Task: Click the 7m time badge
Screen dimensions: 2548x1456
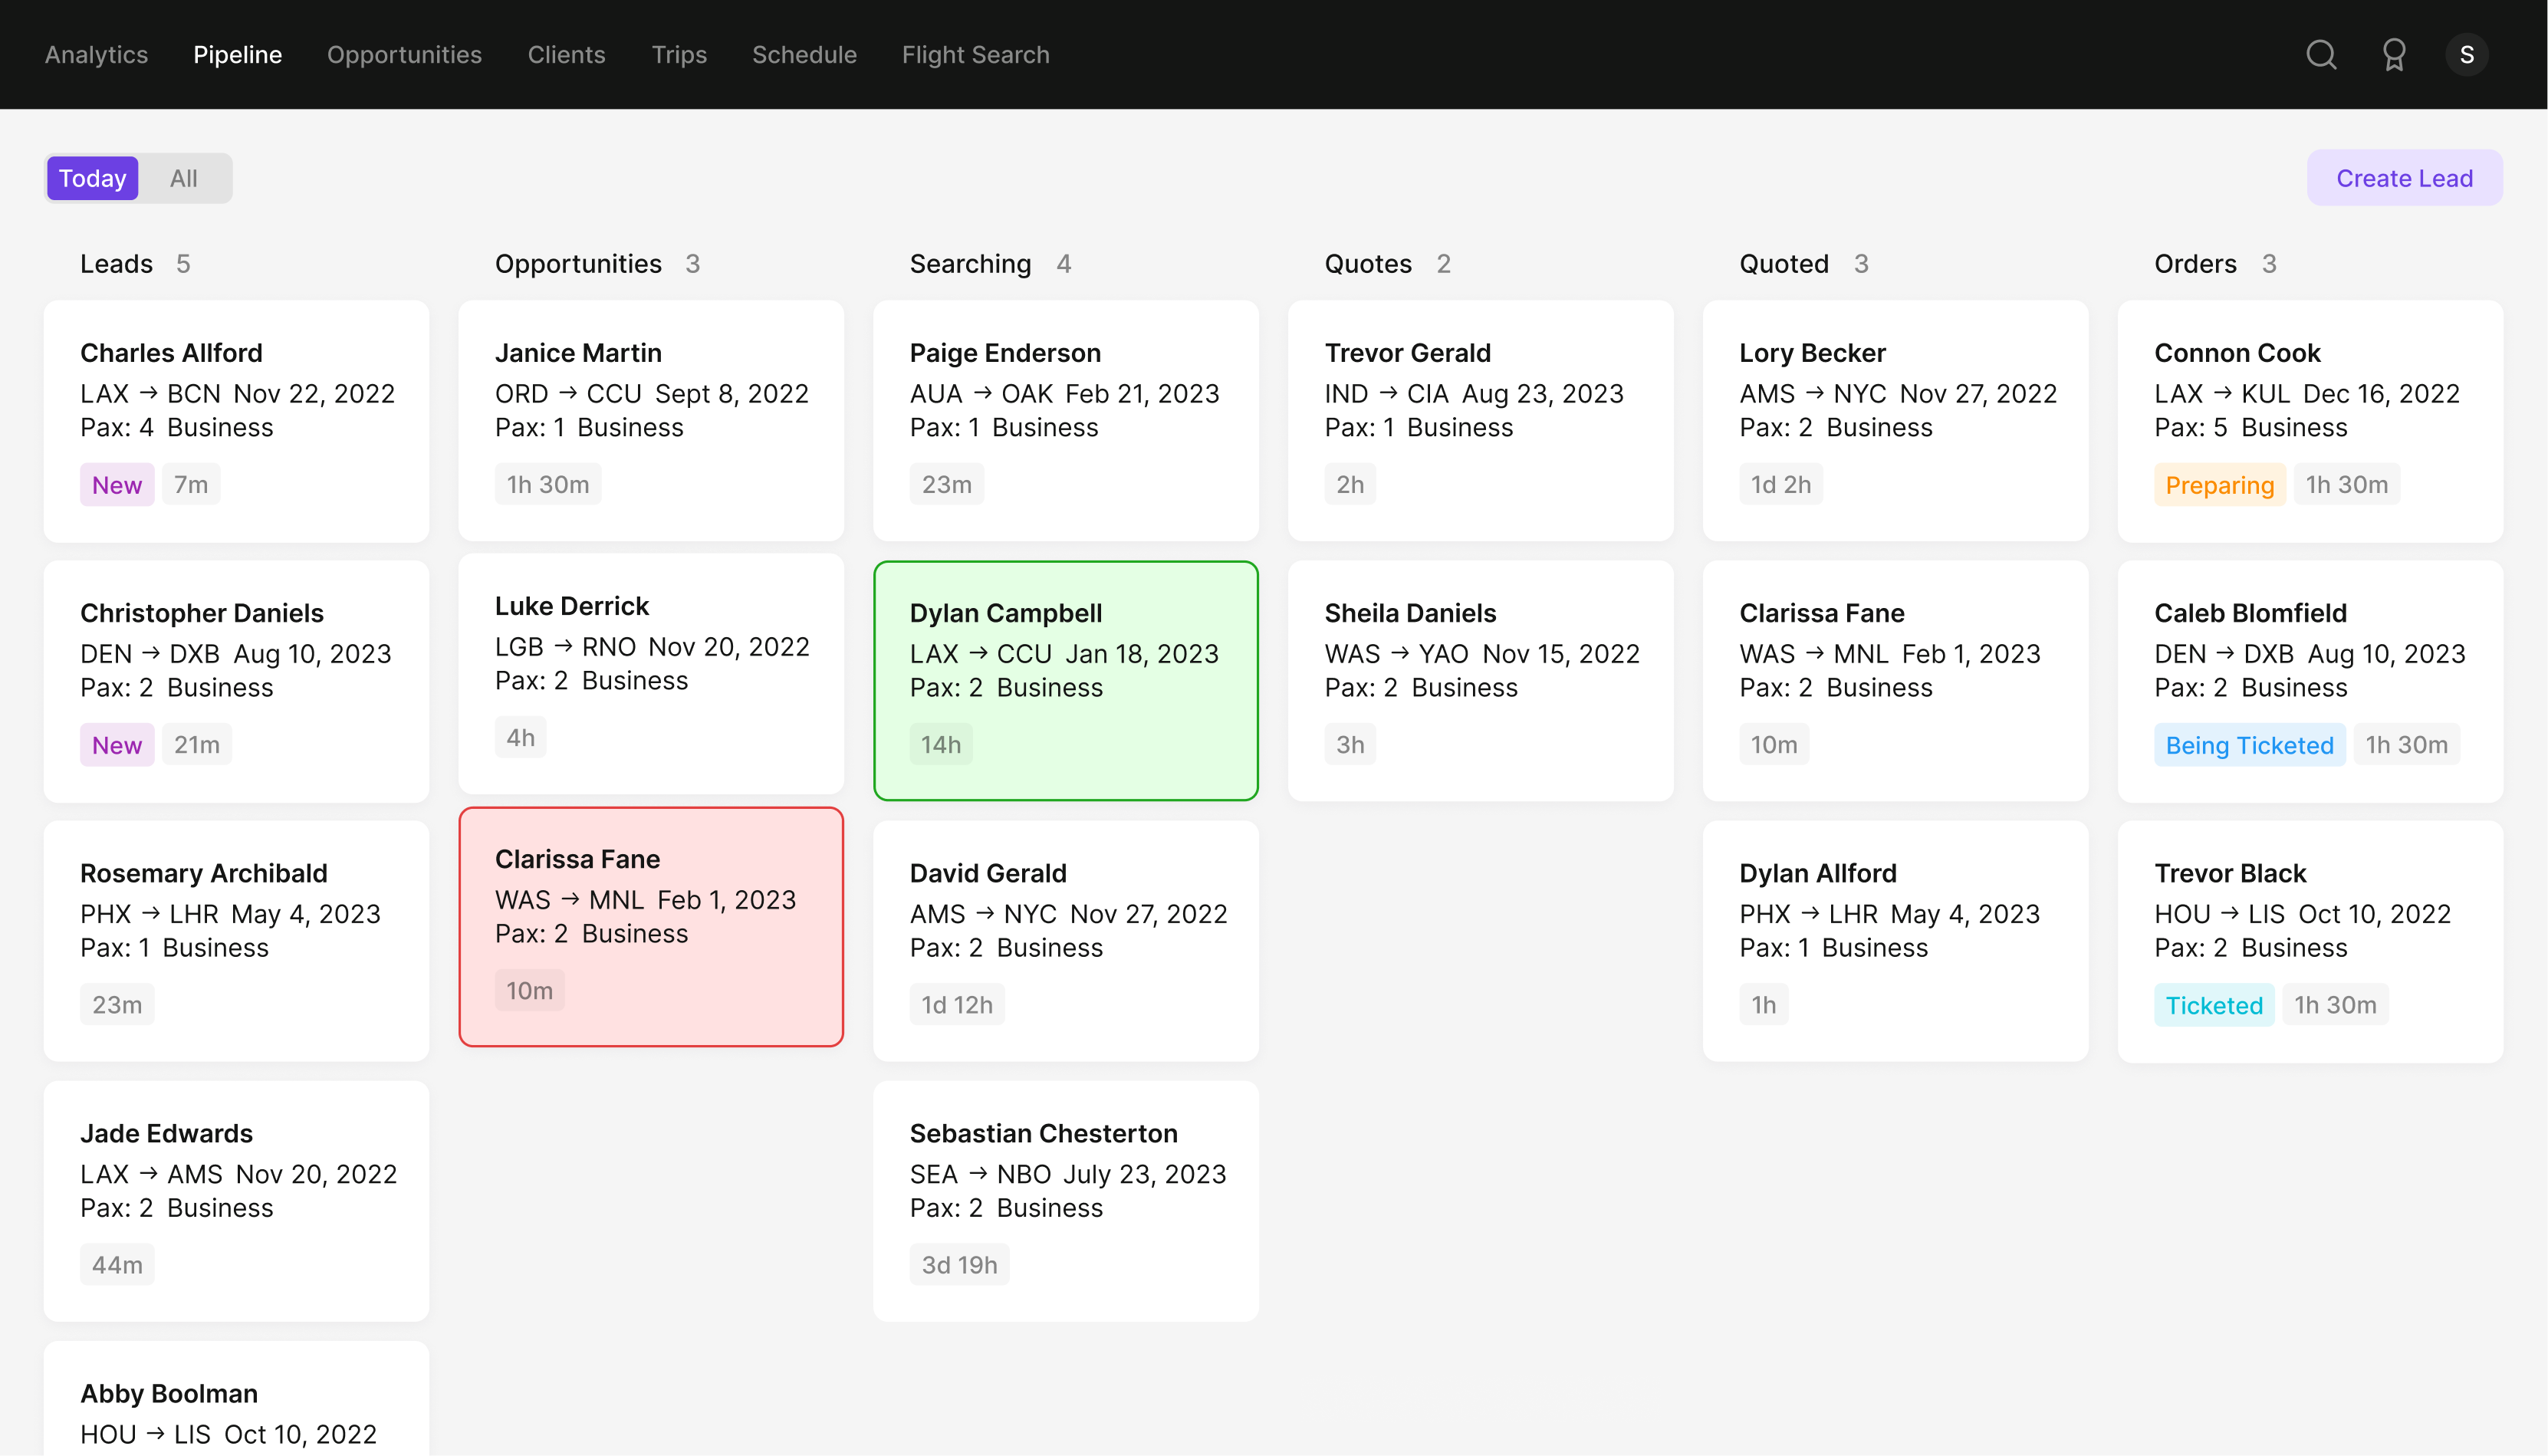Action: [x=191, y=485]
